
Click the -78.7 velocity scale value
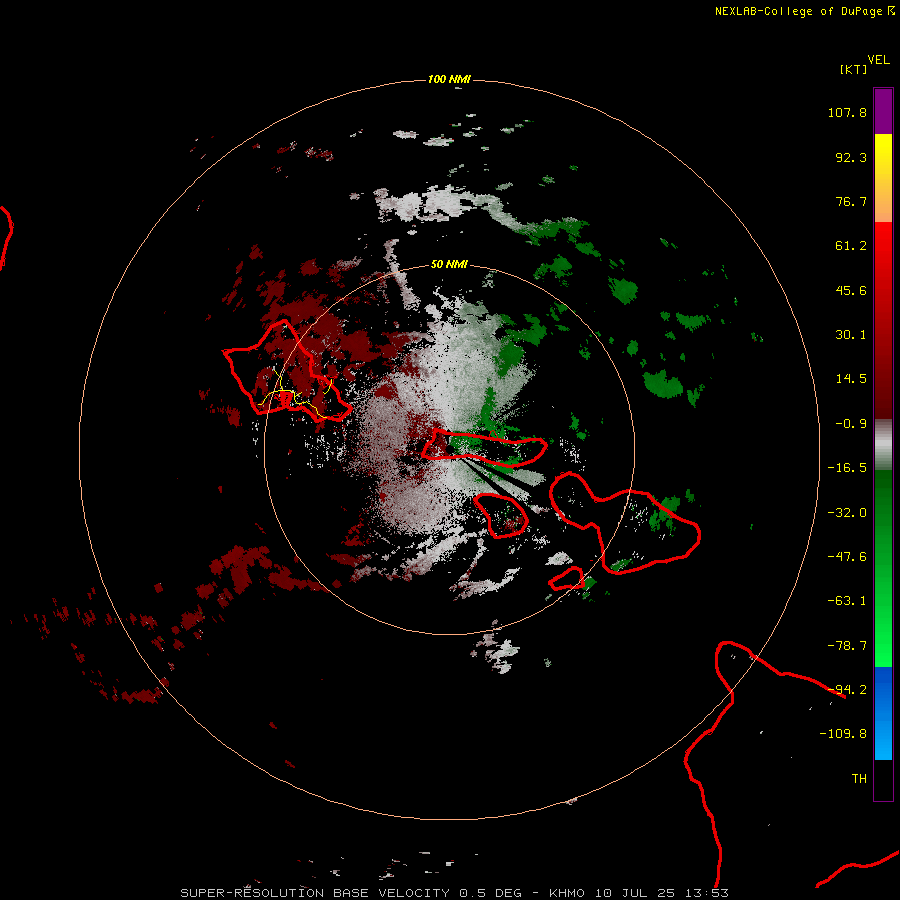pos(847,646)
